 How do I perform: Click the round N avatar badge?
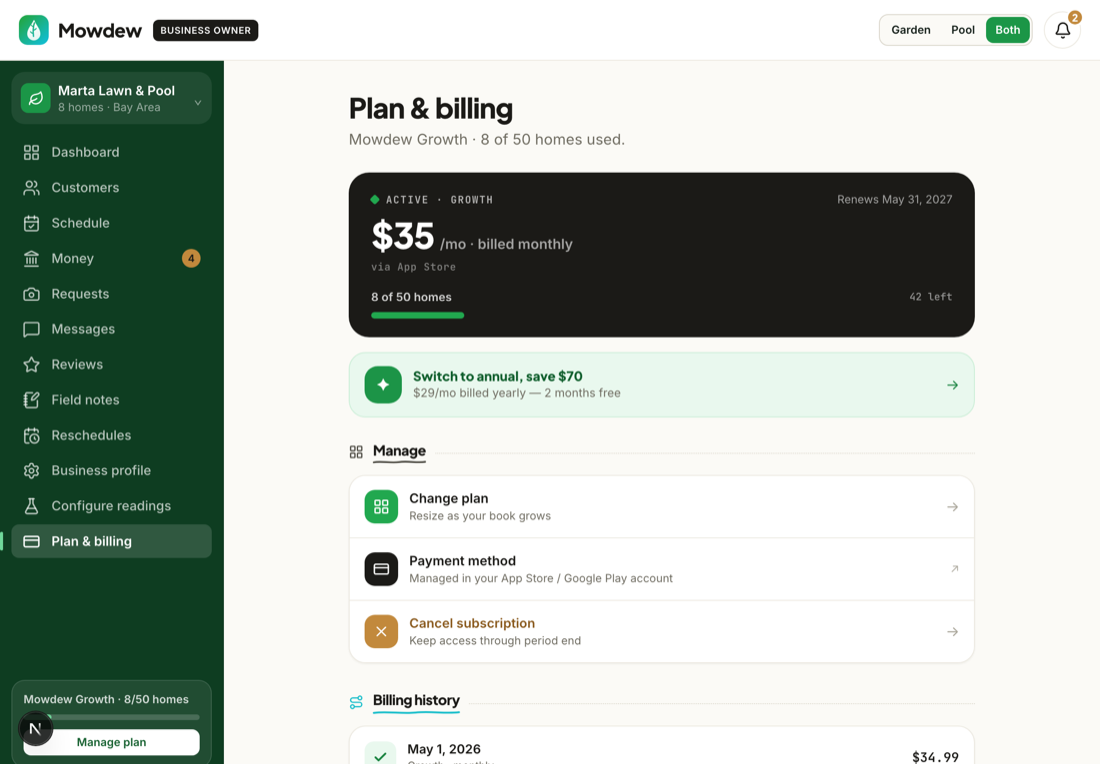[35, 728]
